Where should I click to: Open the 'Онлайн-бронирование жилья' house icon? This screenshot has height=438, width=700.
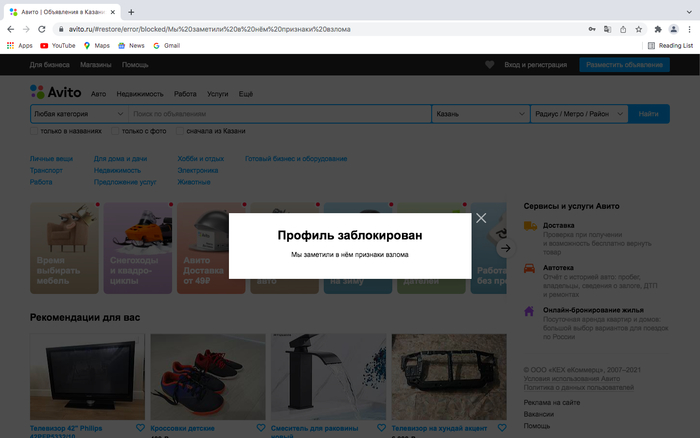click(529, 311)
